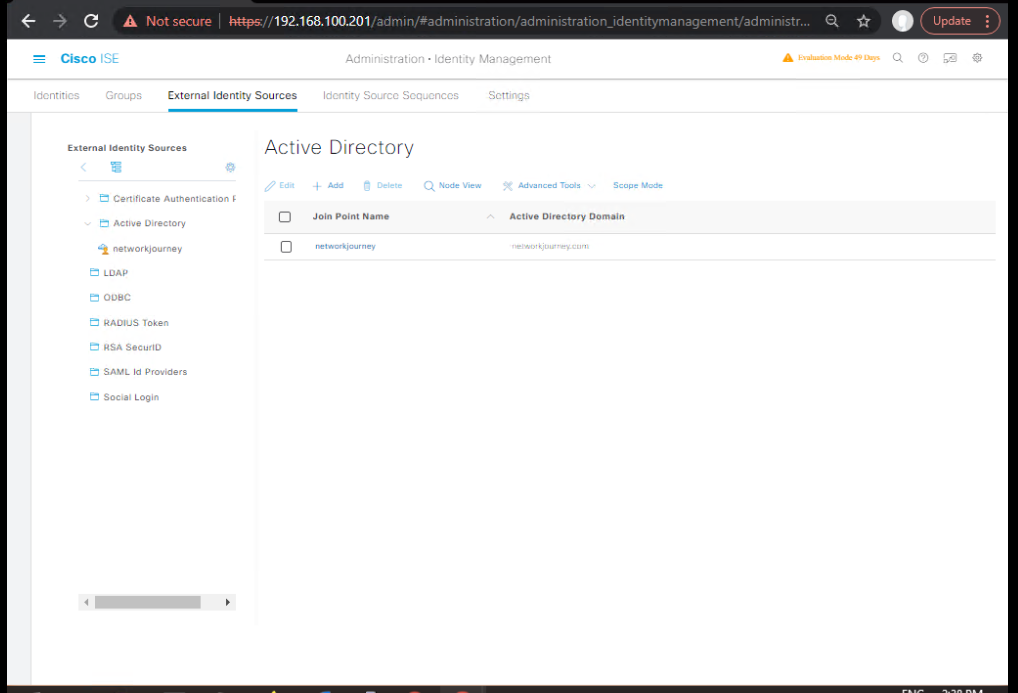Select the RSA SecurID tree item label
1018x693 pixels.
(x=132, y=347)
